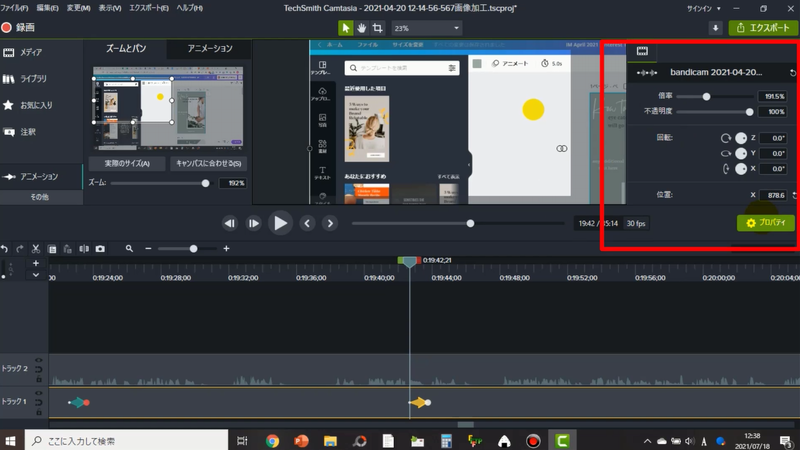Open the ヘルプ menu

[x=189, y=8]
